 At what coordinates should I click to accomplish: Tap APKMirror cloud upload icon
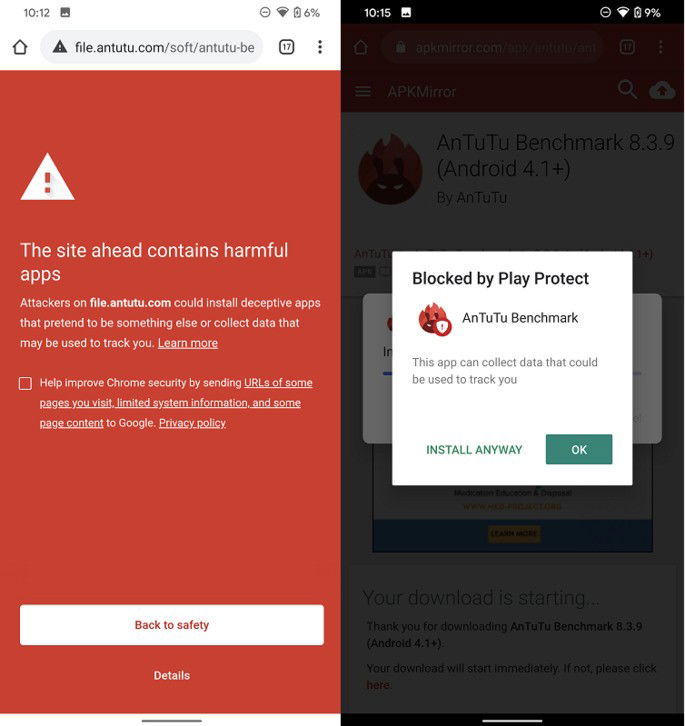(662, 91)
